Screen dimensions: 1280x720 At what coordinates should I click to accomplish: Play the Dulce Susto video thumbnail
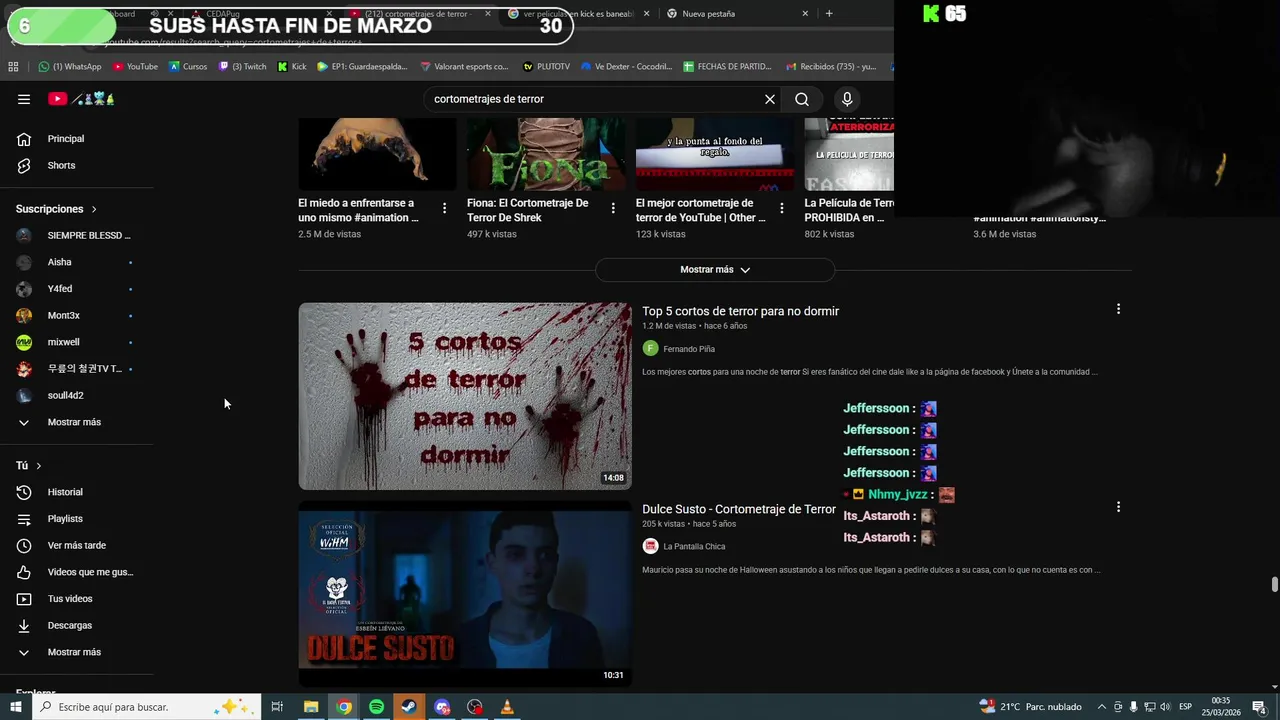[x=465, y=594]
